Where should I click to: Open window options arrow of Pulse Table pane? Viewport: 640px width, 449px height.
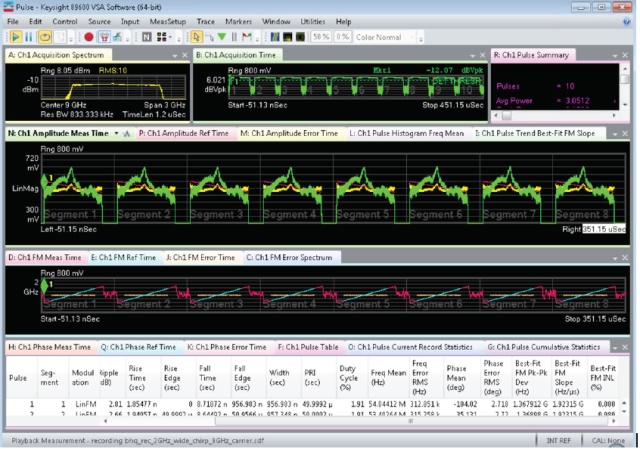[x=615, y=348]
